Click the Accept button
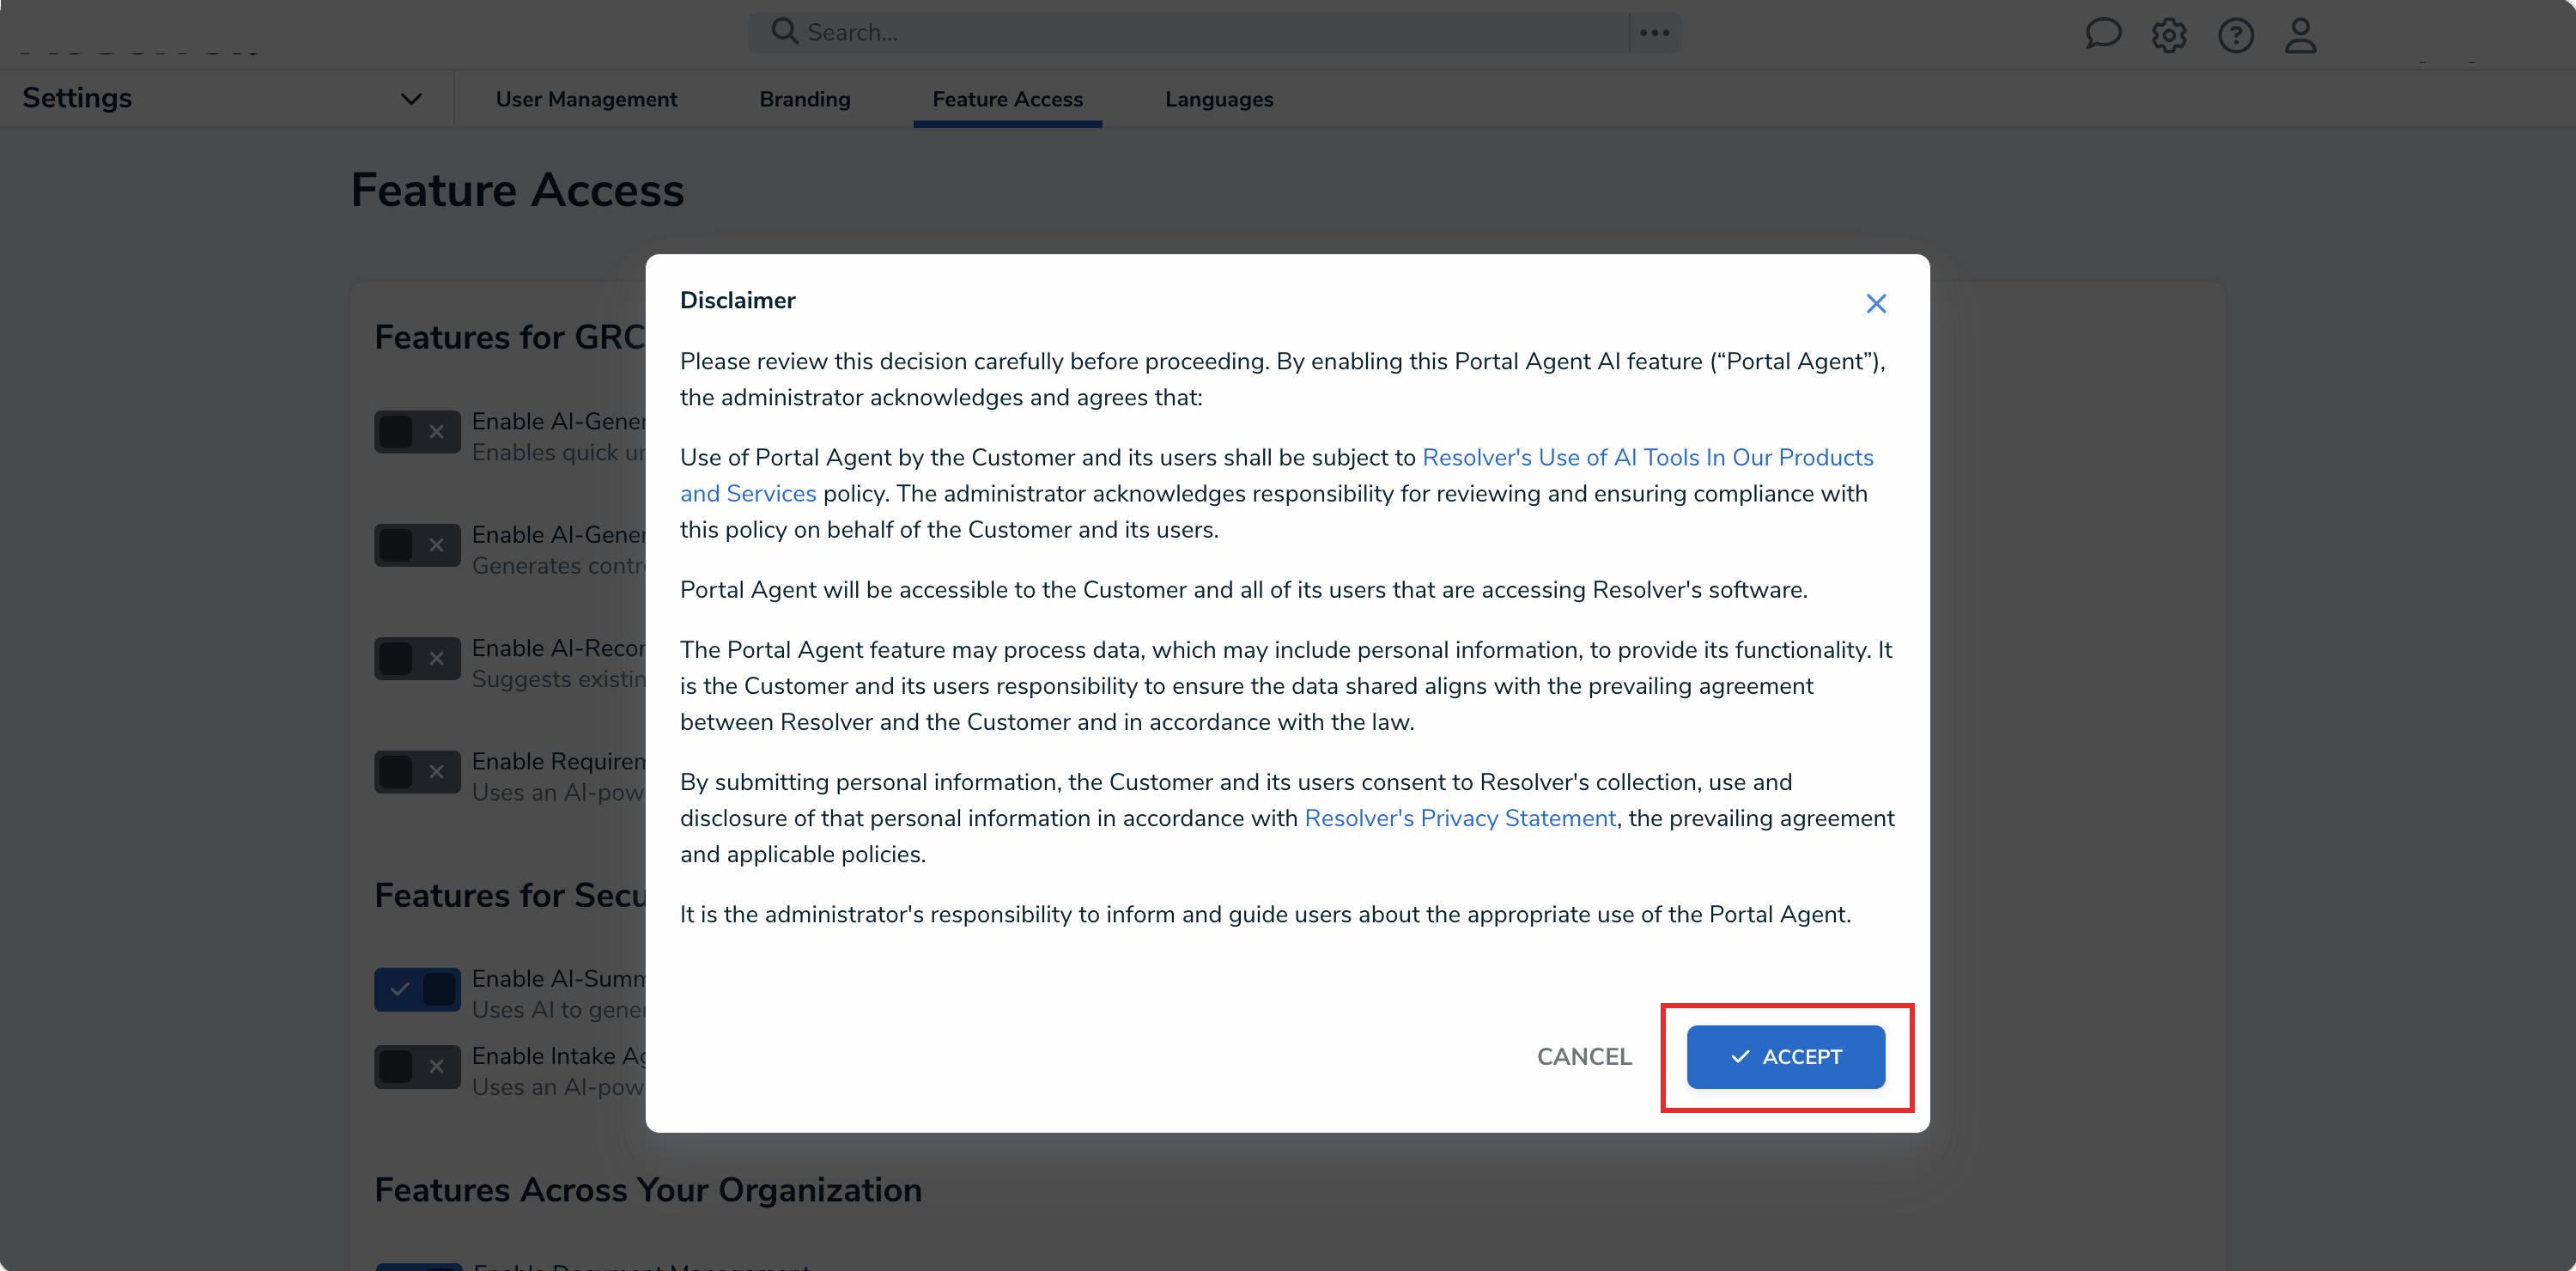2576x1271 pixels. (1785, 1056)
